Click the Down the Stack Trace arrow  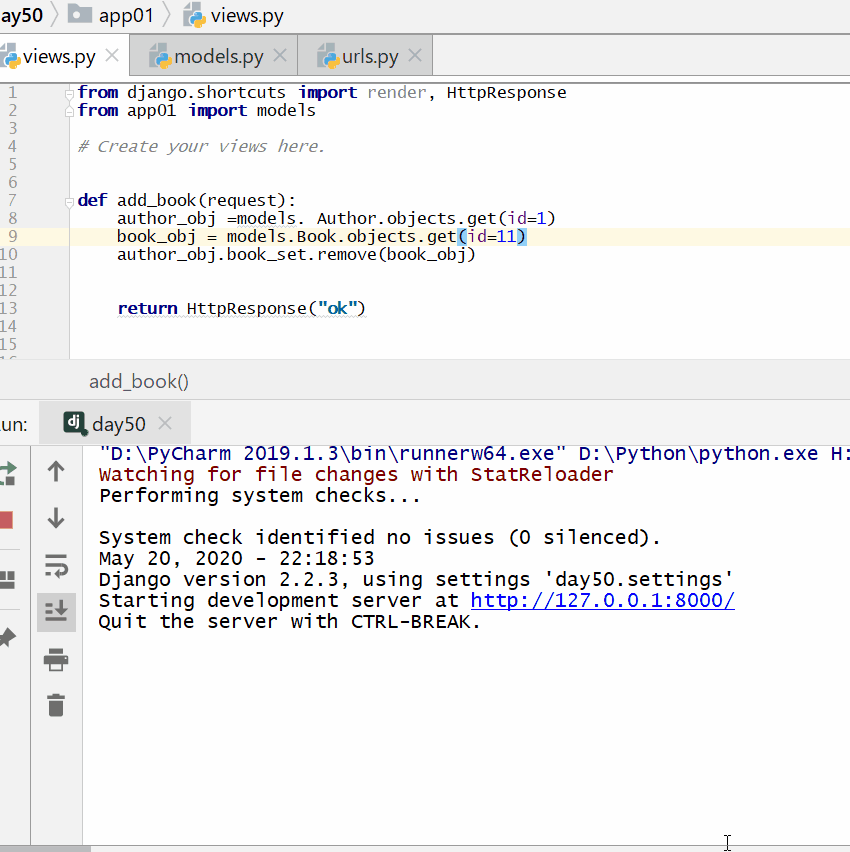click(56, 518)
